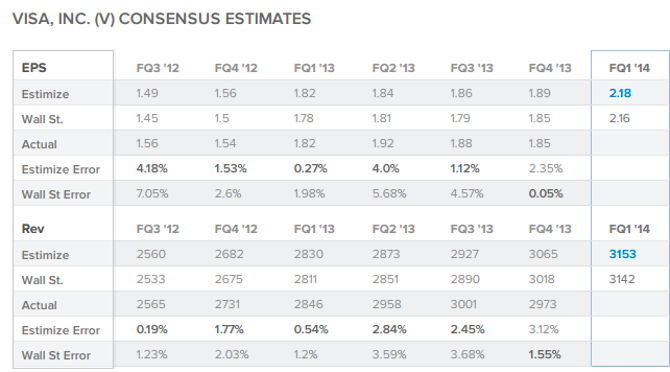Select Wall St. EPS estimate 2.16
The image size is (670, 372).
point(619,118)
